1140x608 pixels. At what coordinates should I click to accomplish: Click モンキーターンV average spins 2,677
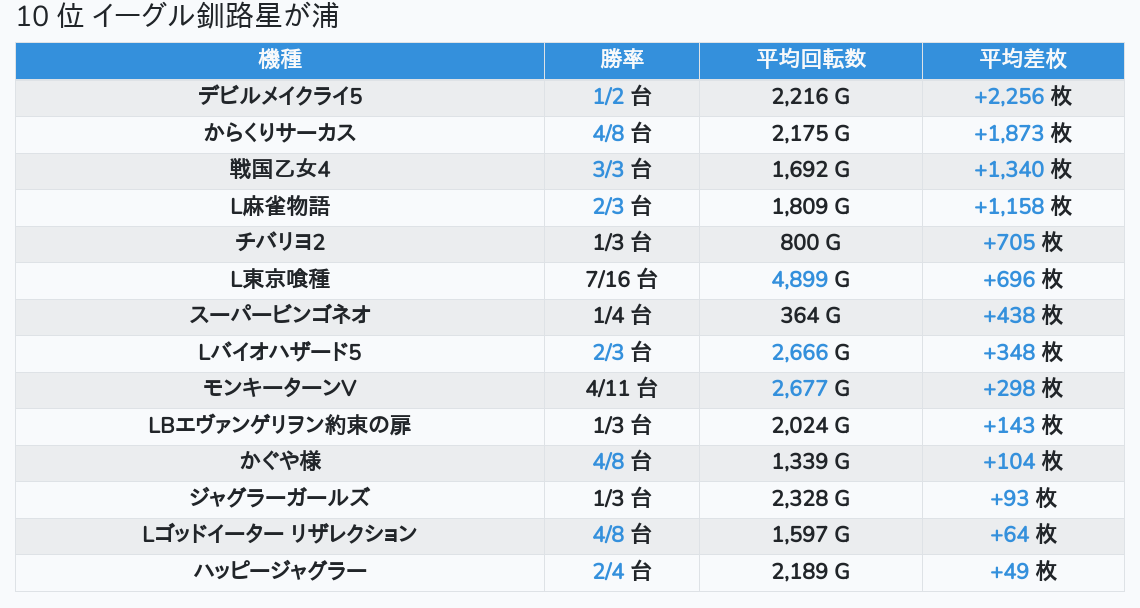pos(800,388)
